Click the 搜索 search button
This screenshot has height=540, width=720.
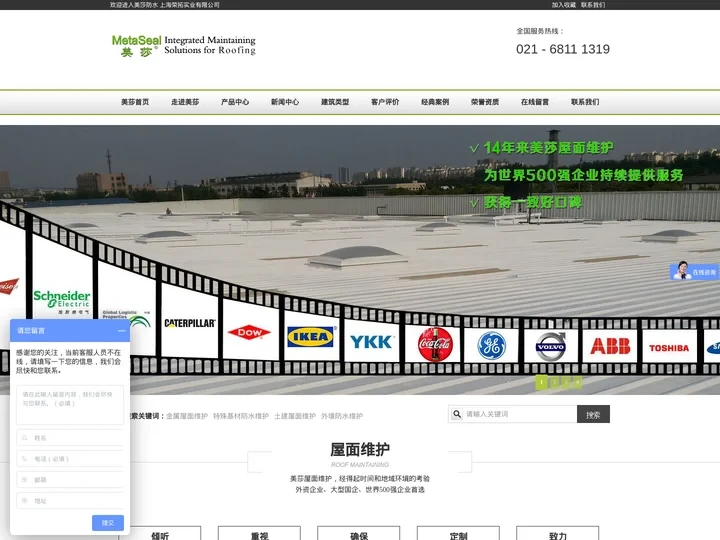click(593, 414)
